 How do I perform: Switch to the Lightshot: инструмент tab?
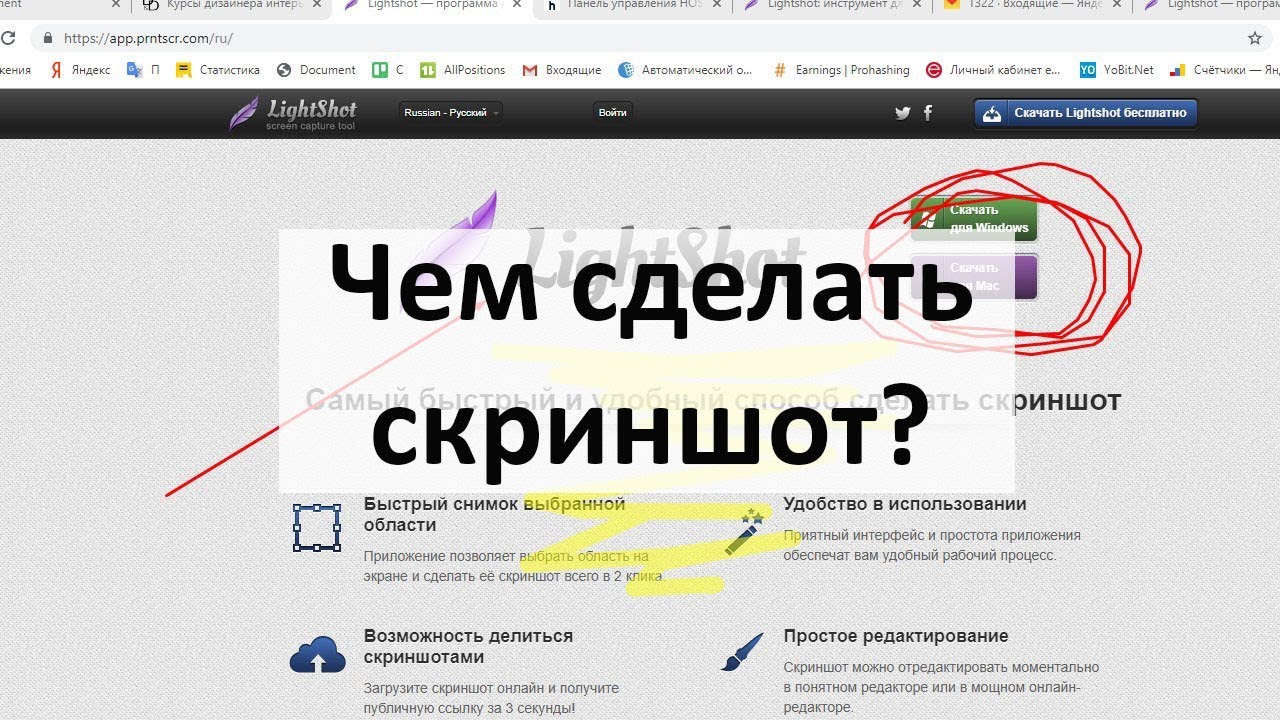point(833,5)
